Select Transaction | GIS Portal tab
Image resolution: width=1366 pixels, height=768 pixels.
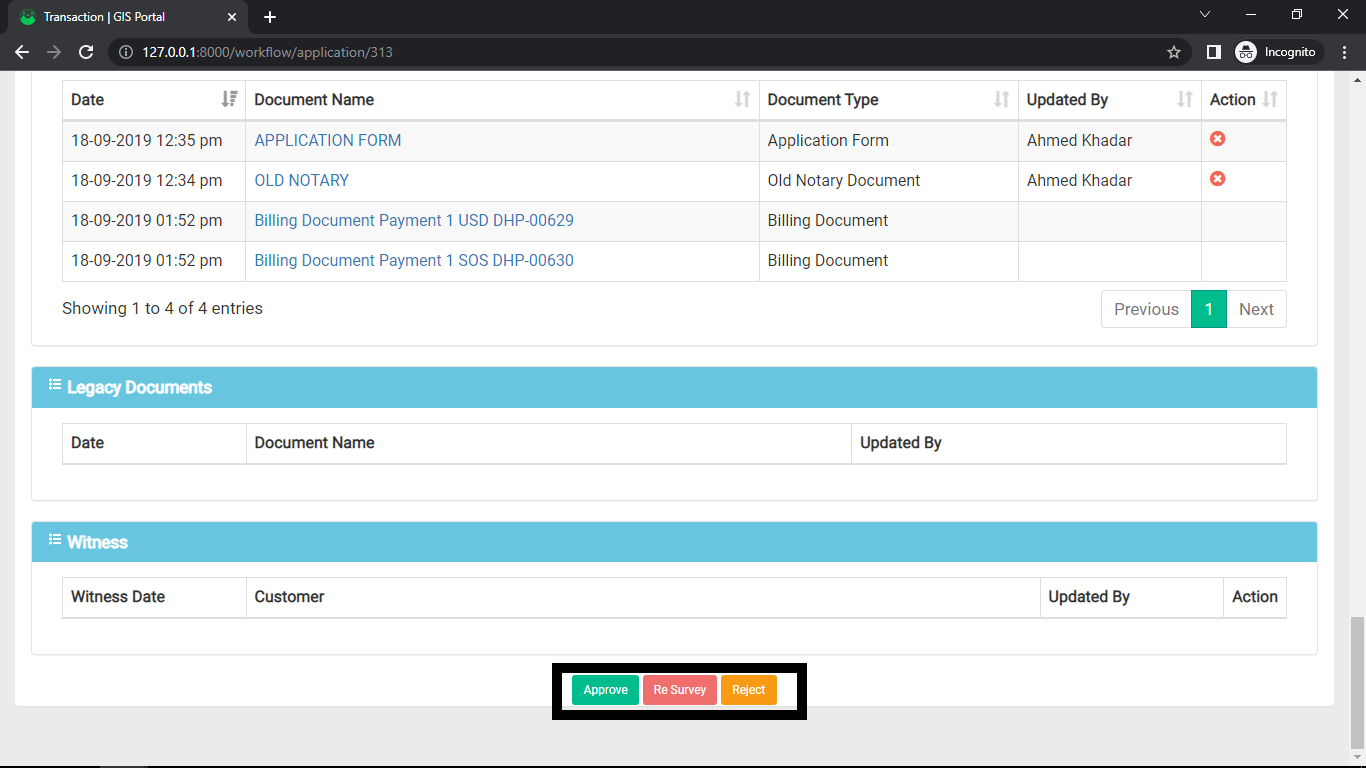(128, 17)
